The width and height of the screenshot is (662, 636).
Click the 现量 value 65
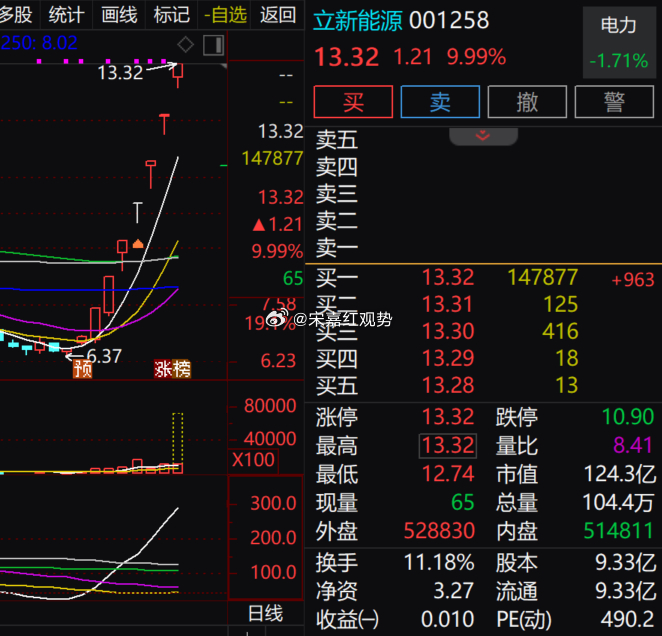click(463, 503)
